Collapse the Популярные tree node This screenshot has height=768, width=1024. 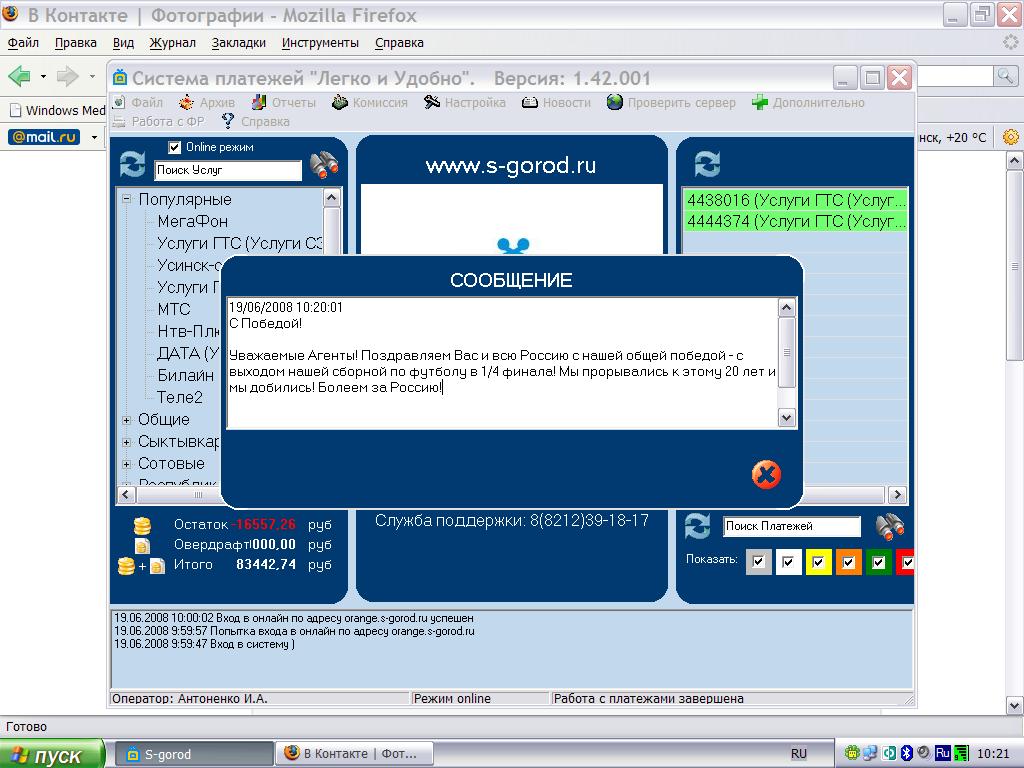127,199
